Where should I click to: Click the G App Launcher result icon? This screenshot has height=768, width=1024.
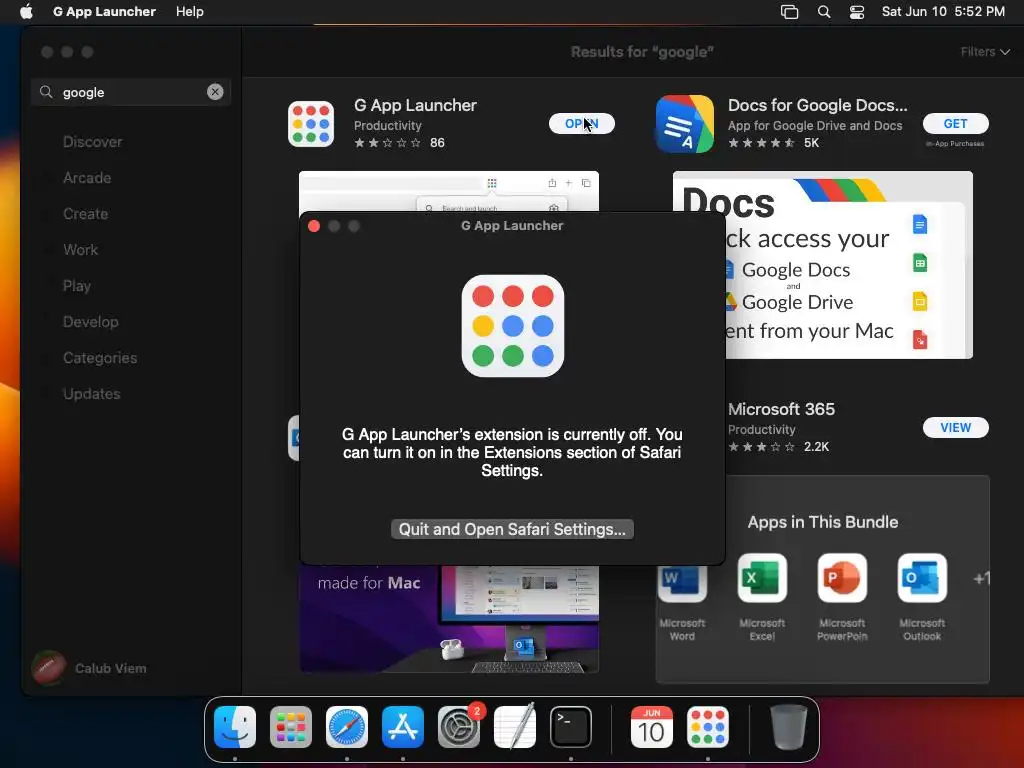click(x=311, y=123)
